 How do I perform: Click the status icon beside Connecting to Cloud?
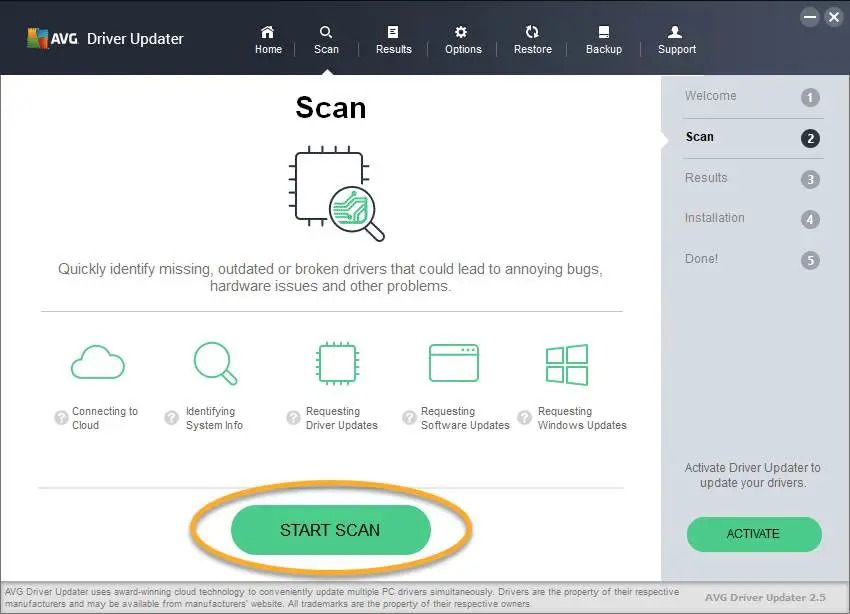click(x=61, y=418)
